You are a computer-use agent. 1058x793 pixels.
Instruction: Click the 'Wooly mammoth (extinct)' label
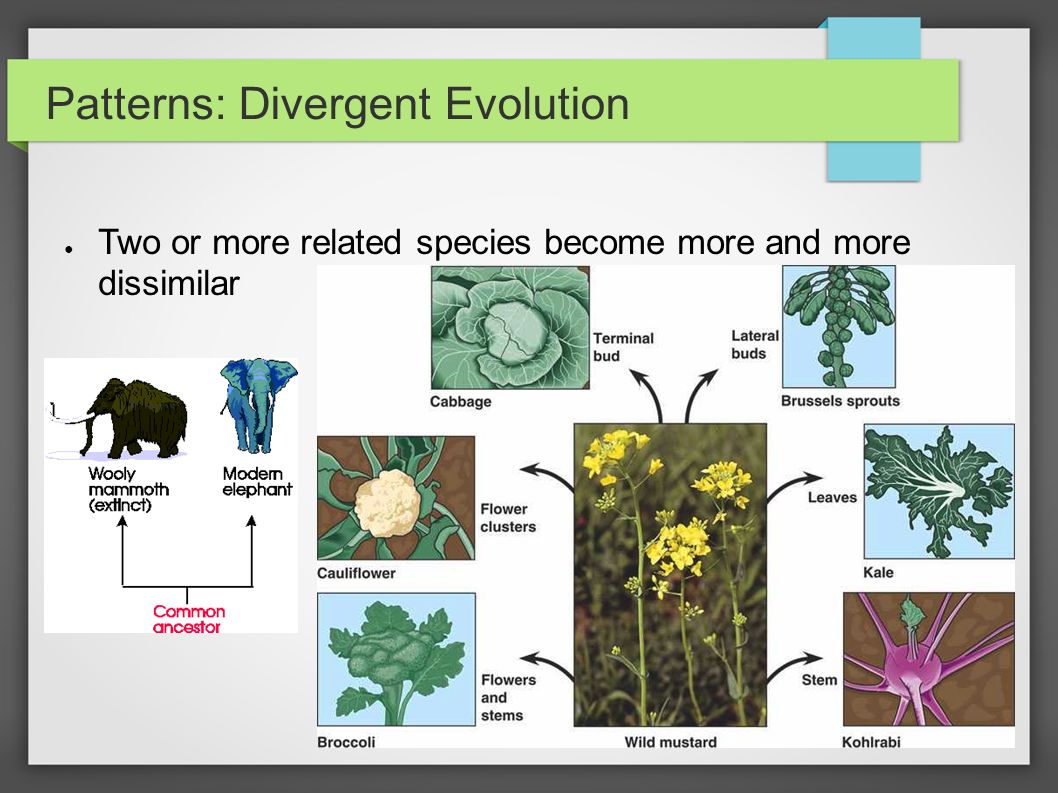click(128, 489)
